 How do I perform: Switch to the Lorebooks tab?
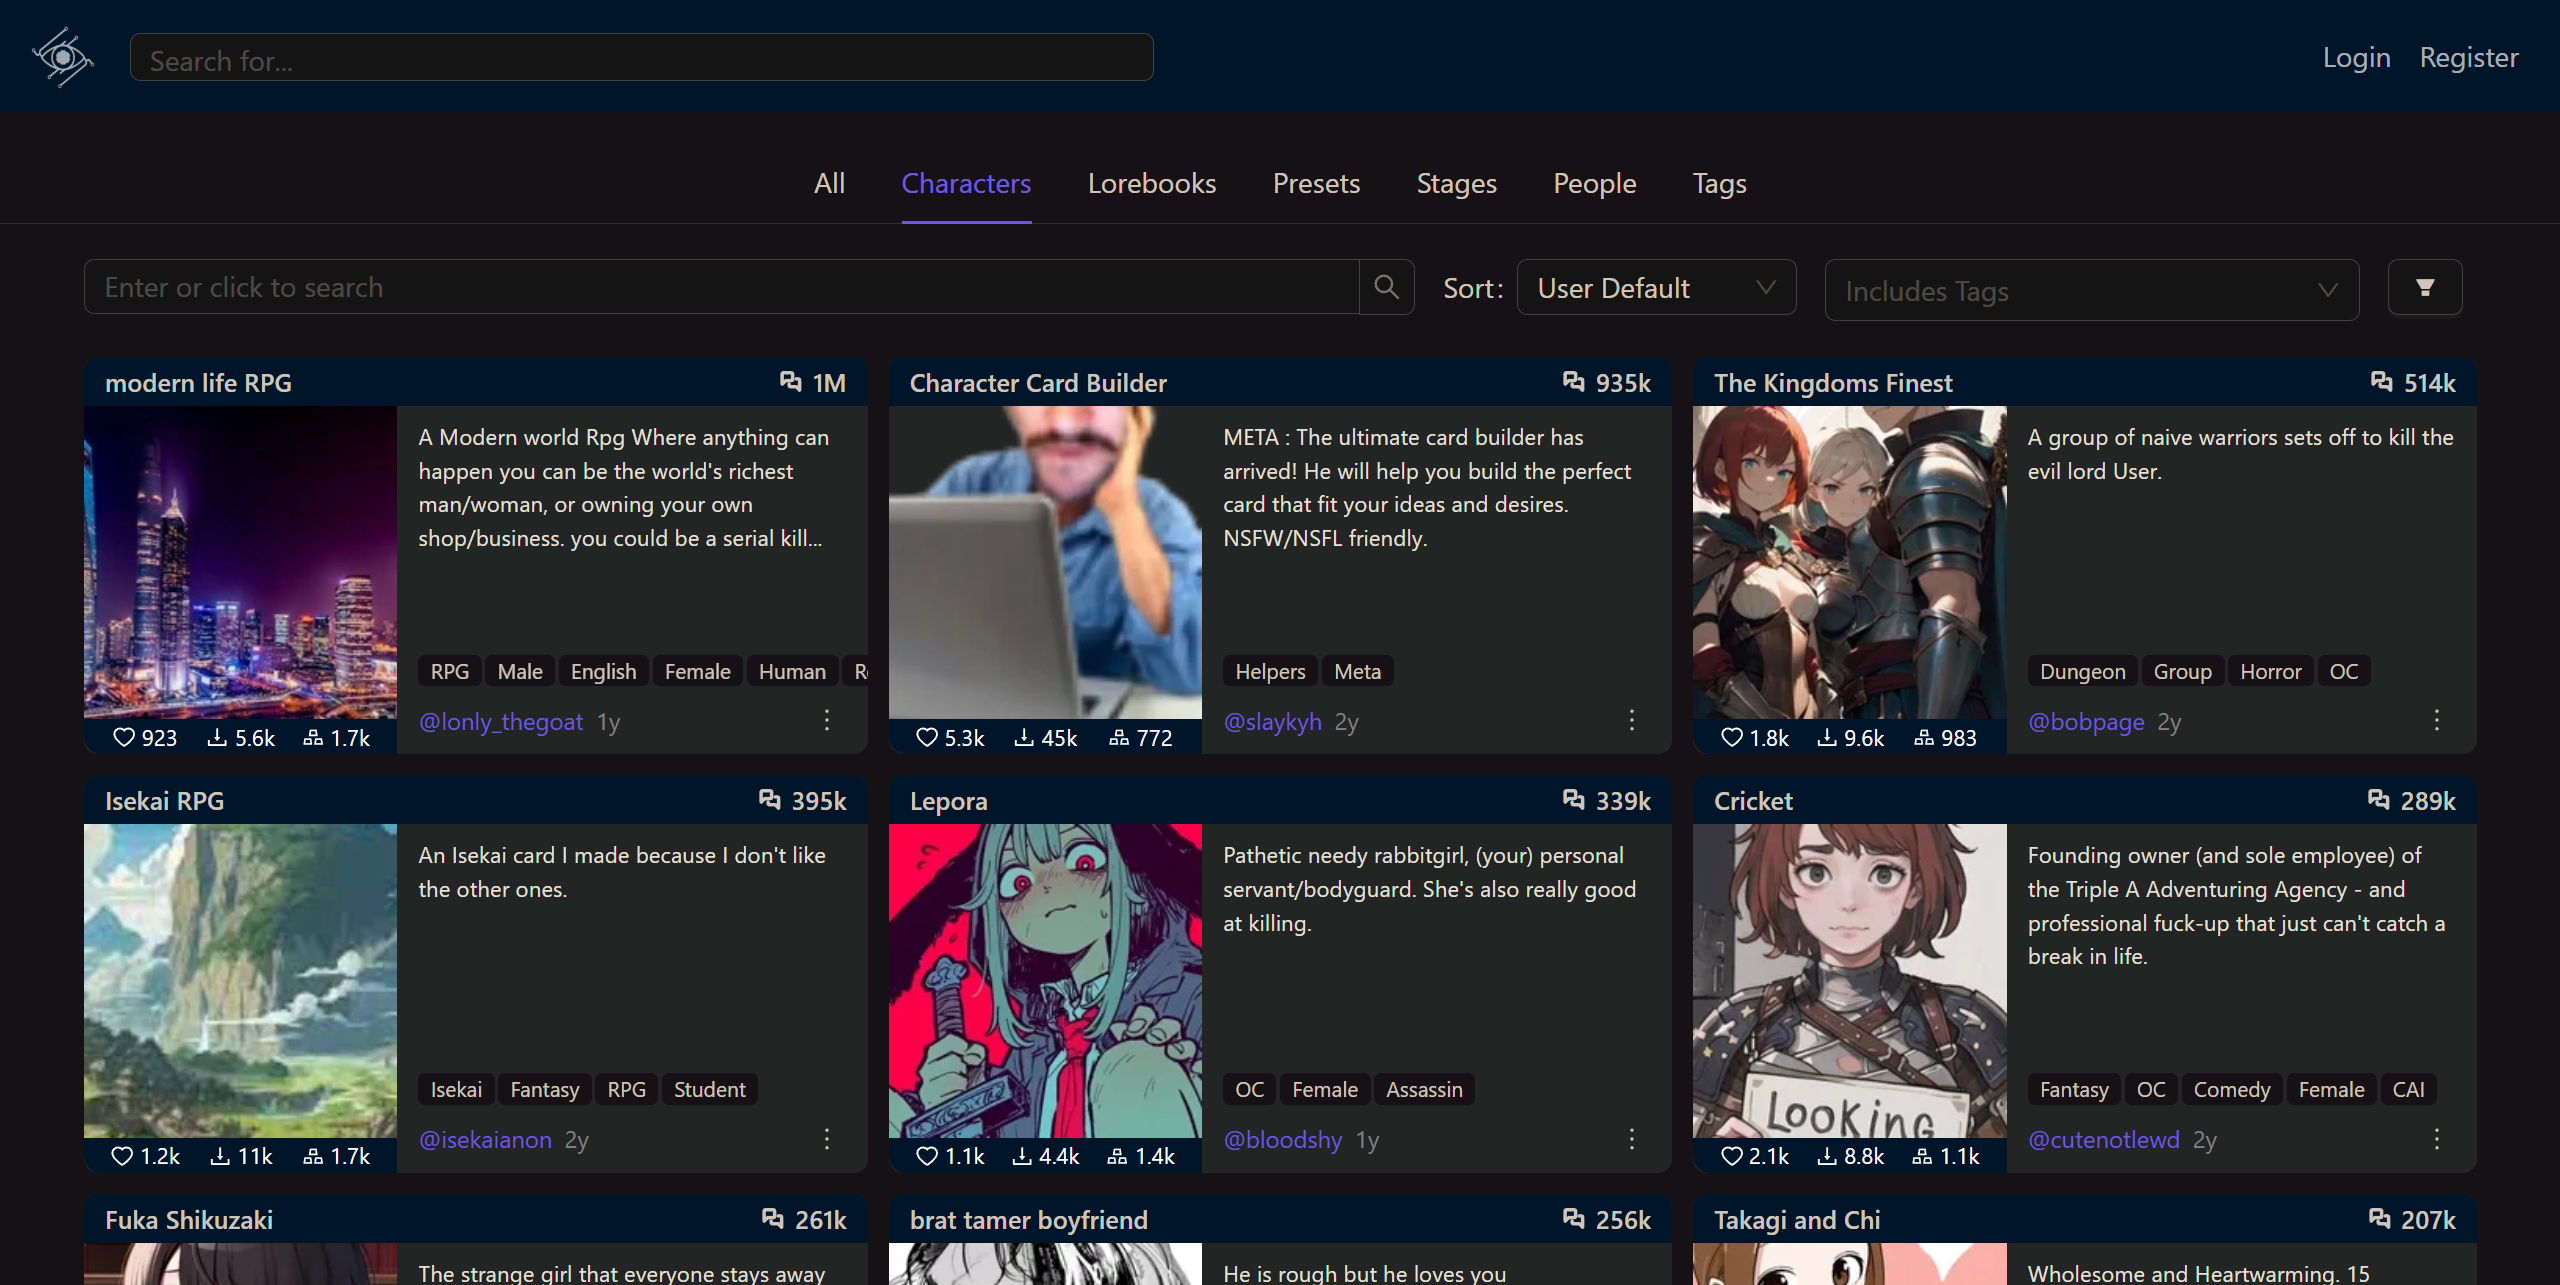[x=1151, y=184]
